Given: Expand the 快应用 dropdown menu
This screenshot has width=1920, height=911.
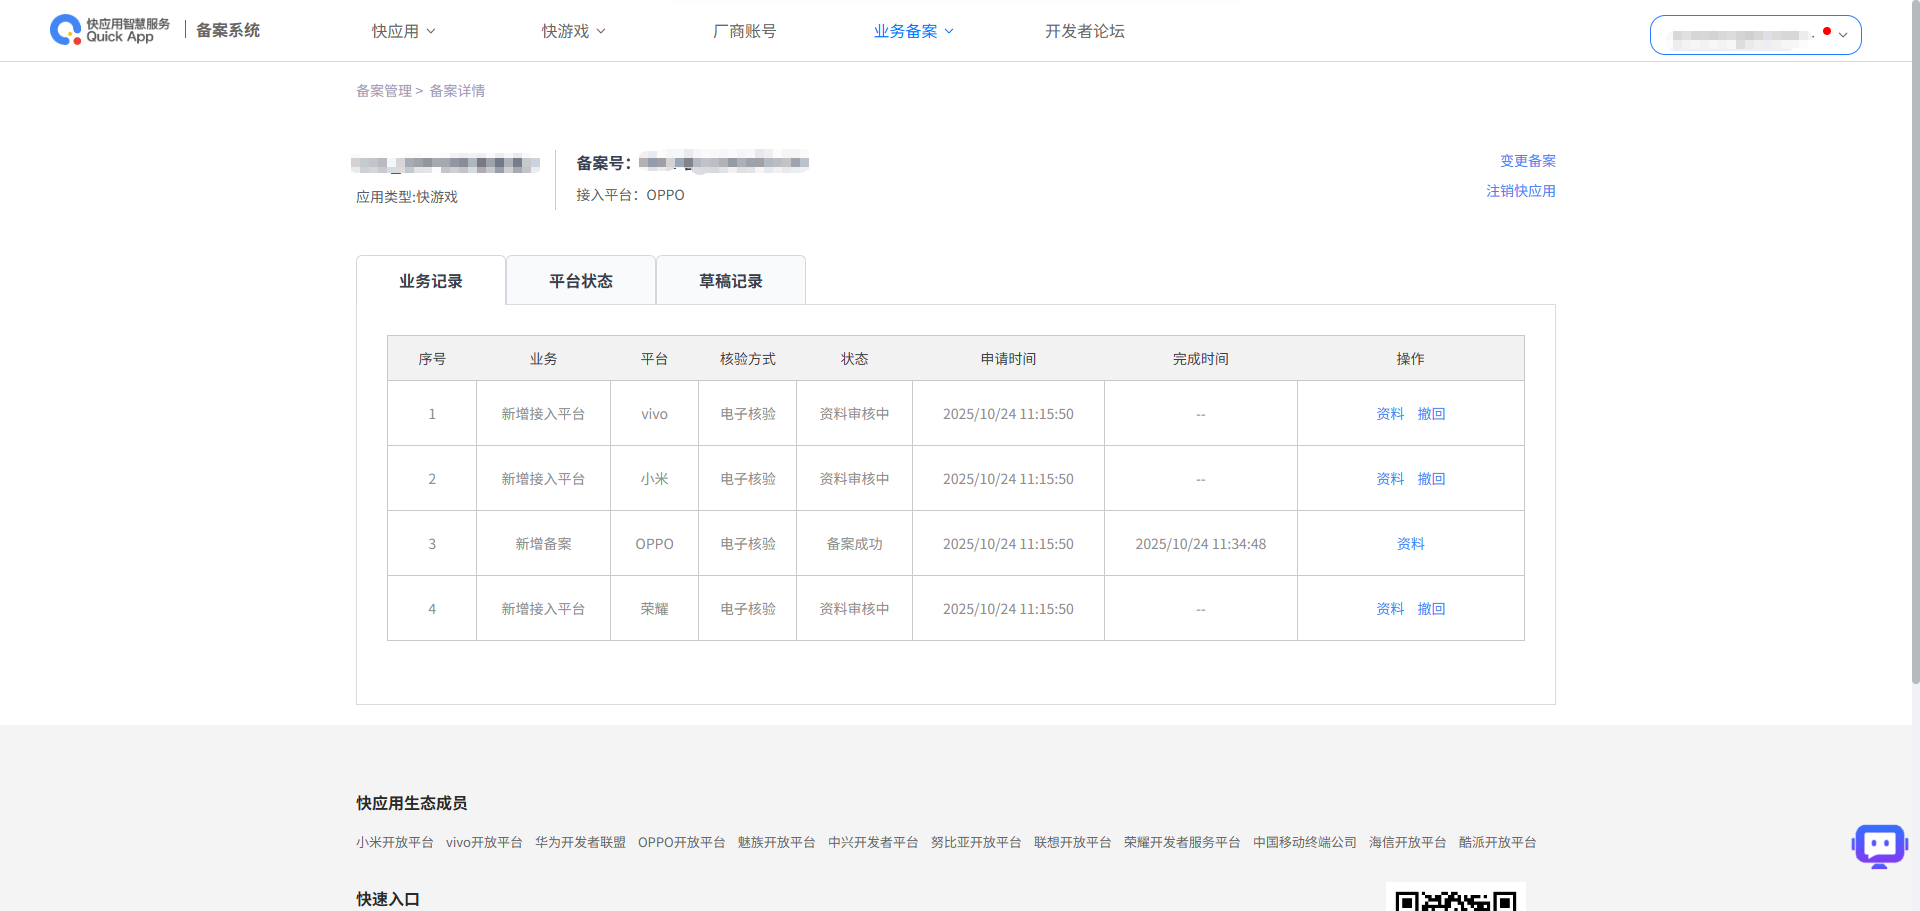Looking at the screenshot, I should (403, 31).
